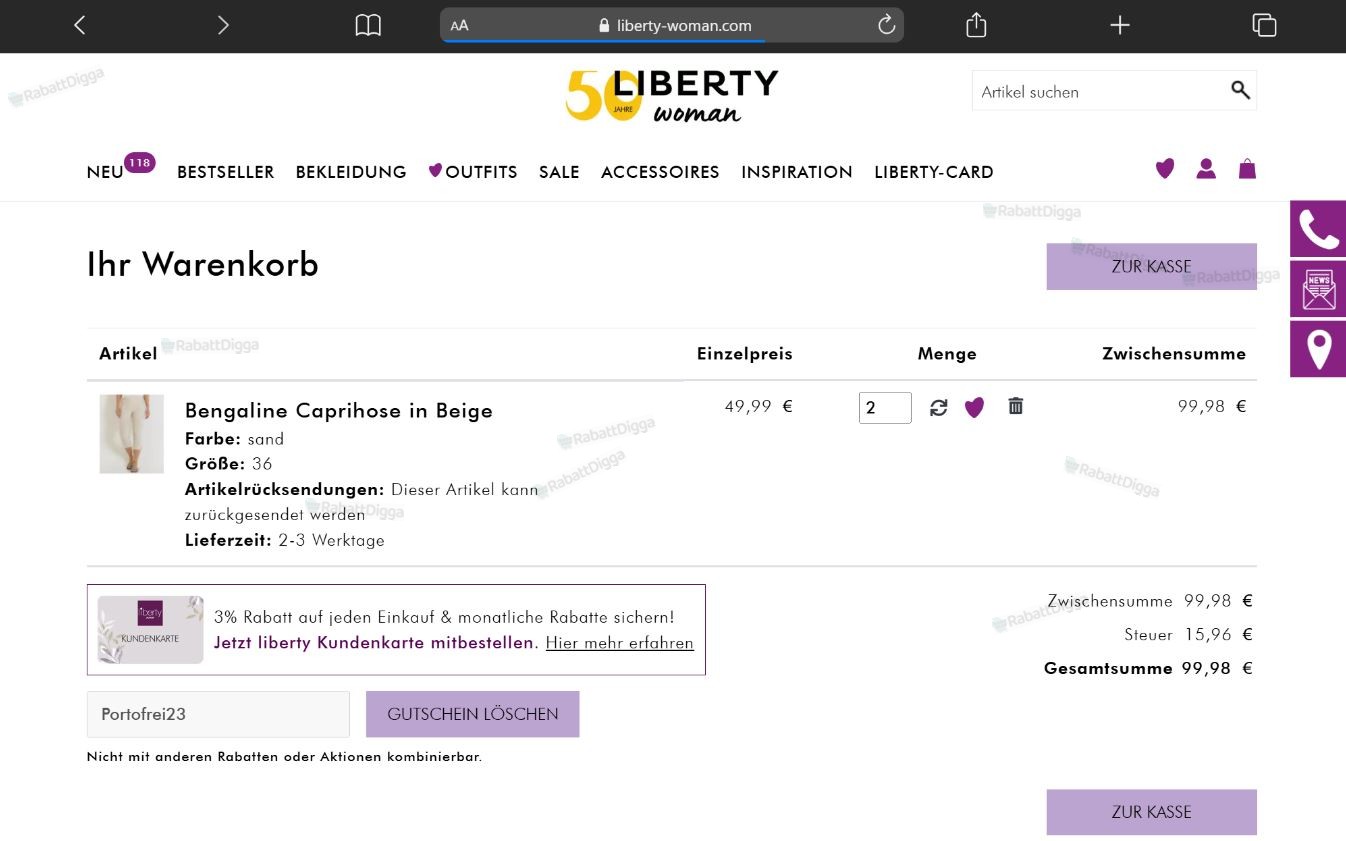Viewport: 1346px width, 841px height.
Task: Click the bottom ZUR KASSE button
Action: (1151, 812)
